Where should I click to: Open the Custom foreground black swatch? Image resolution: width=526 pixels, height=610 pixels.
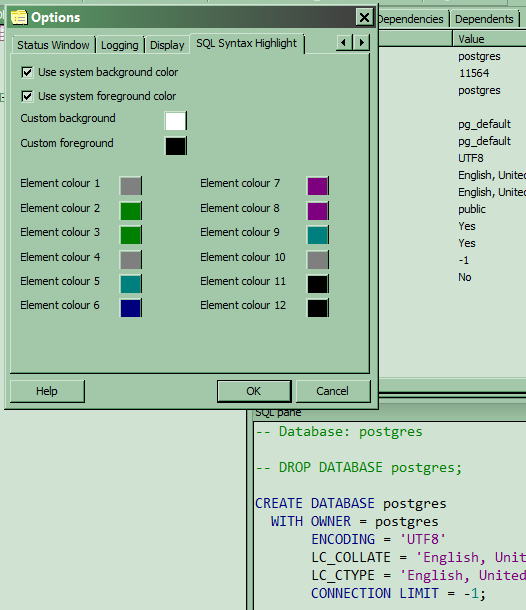pyautogui.click(x=176, y=146)
